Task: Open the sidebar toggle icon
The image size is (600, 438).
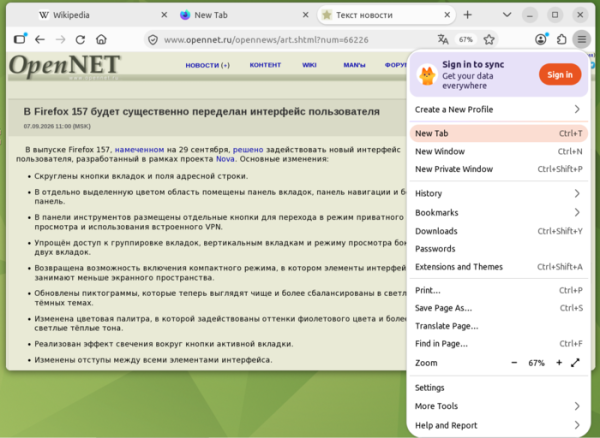Action: pyautogui.click(x=20, y=39)
